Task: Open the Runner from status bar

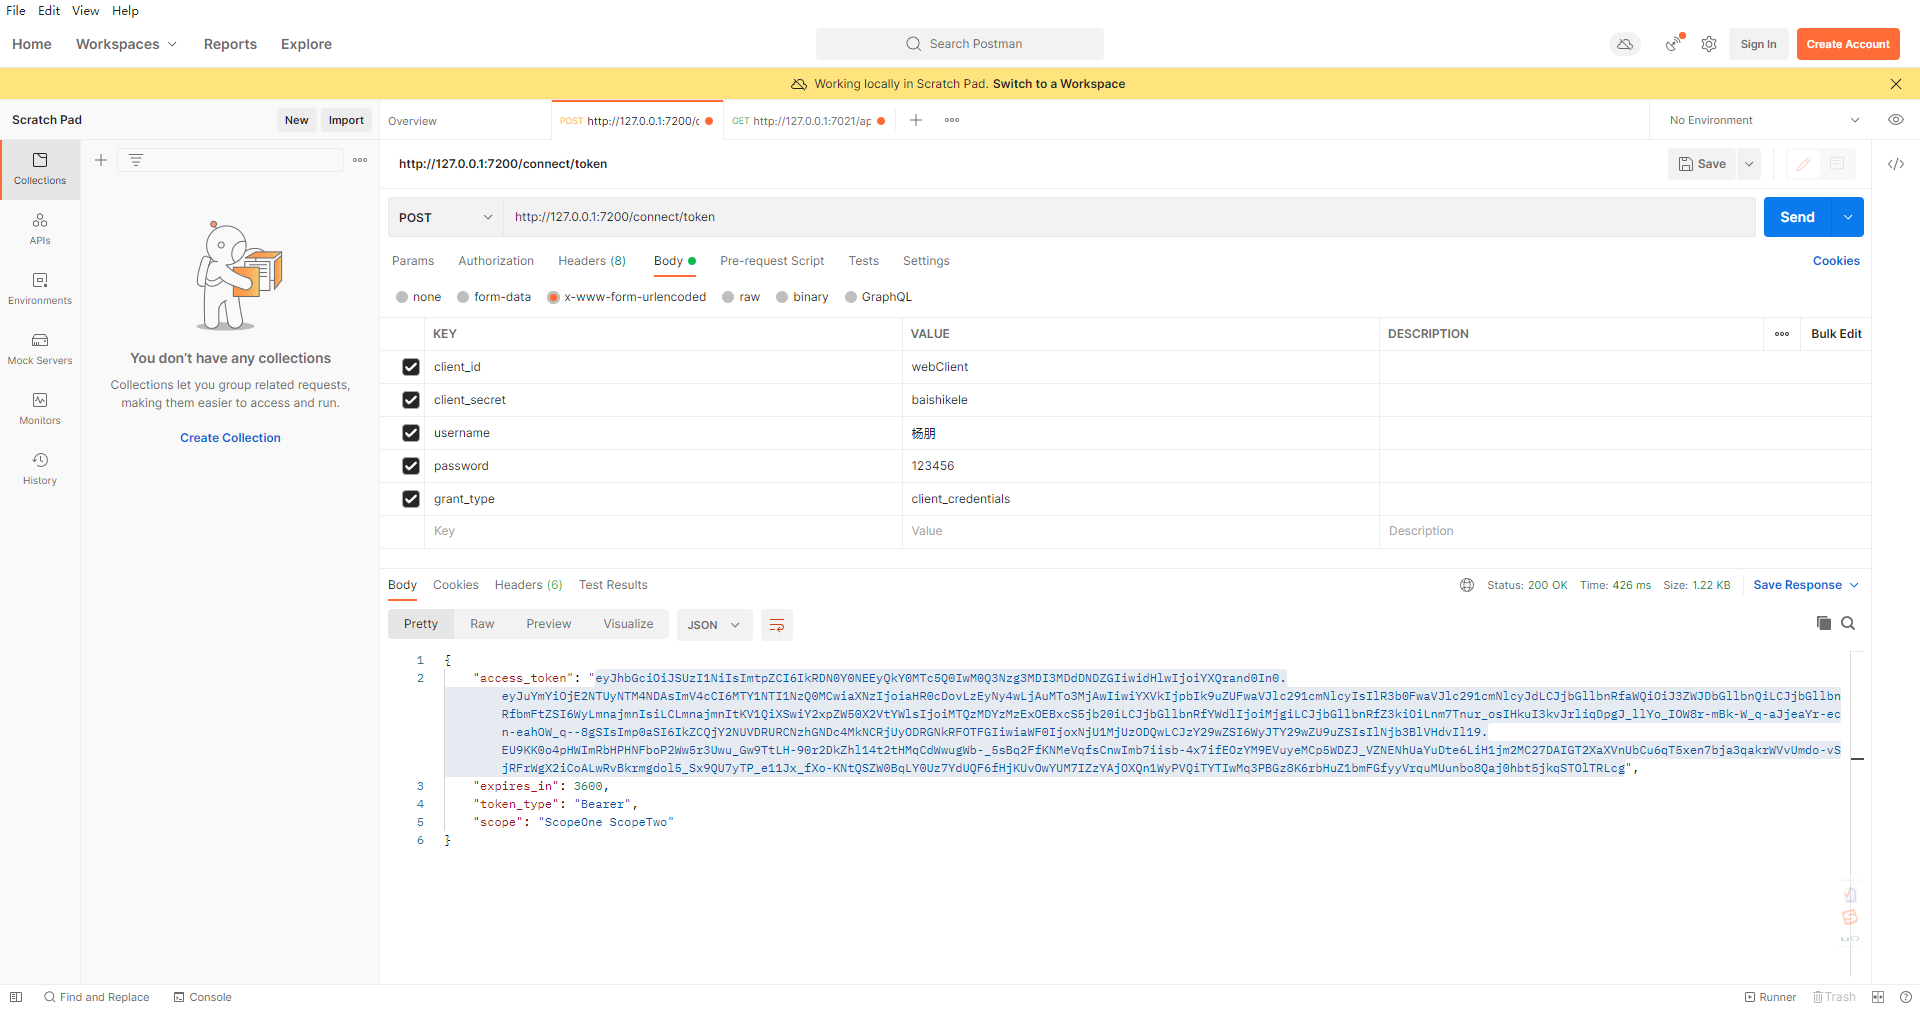Action: [1770, 997]
